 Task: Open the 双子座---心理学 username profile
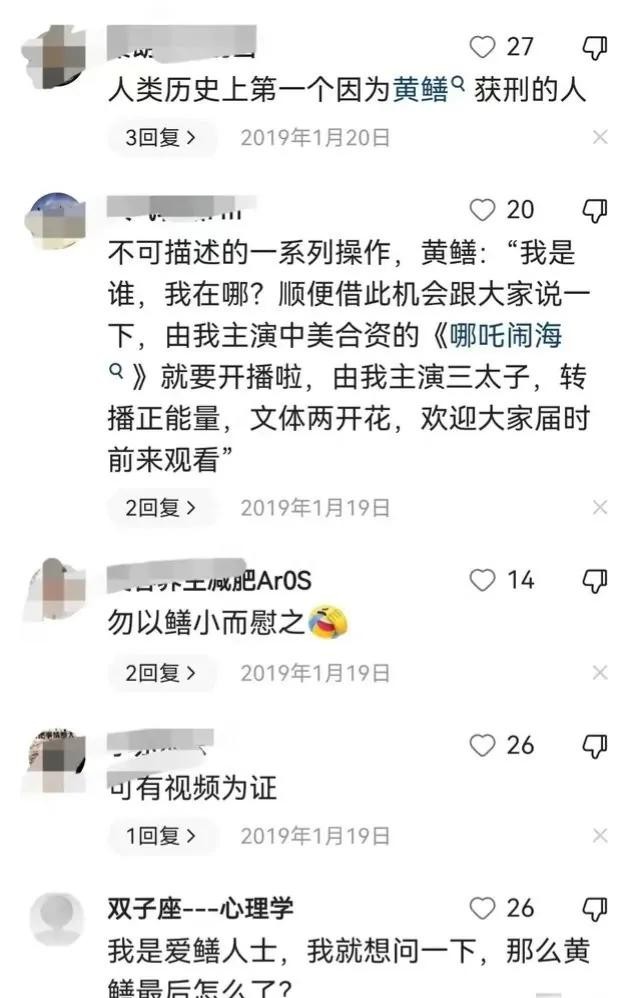200,908
